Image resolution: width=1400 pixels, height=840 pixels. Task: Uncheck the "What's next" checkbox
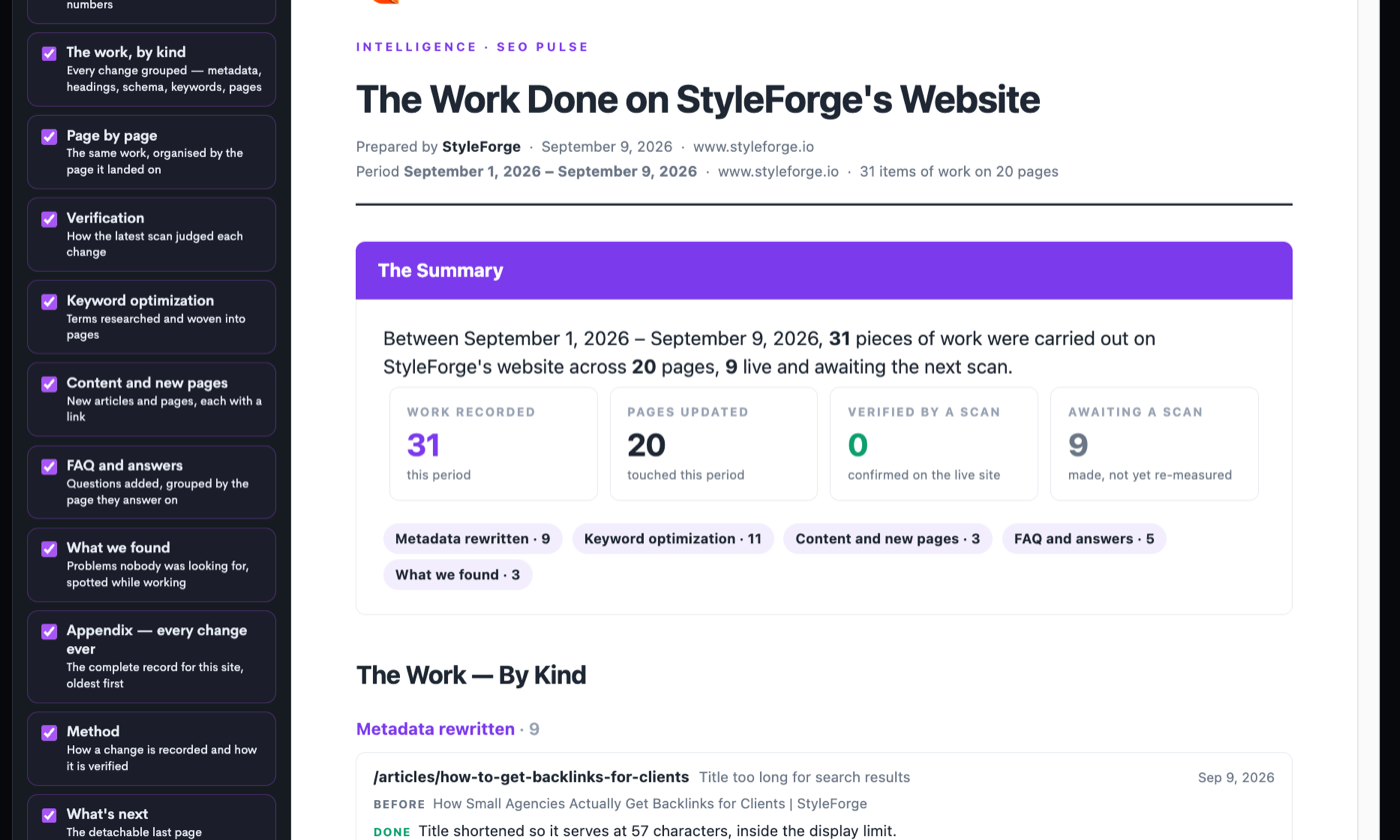pyautogui.click(x=49, y=815)
